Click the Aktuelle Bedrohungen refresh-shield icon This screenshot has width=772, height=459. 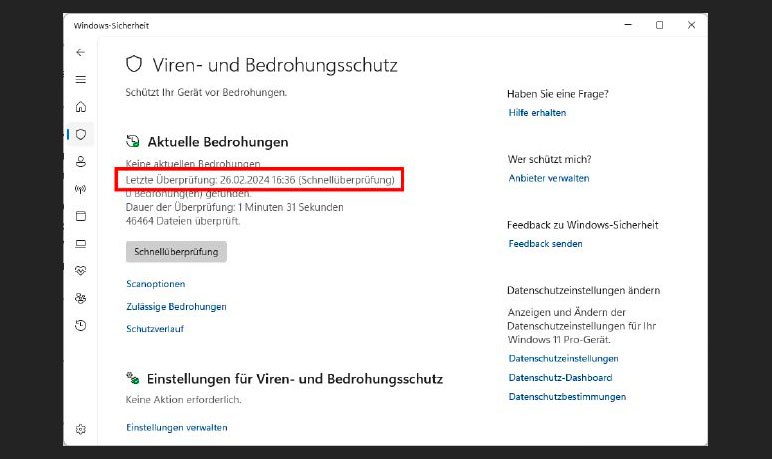click(132, 141)
